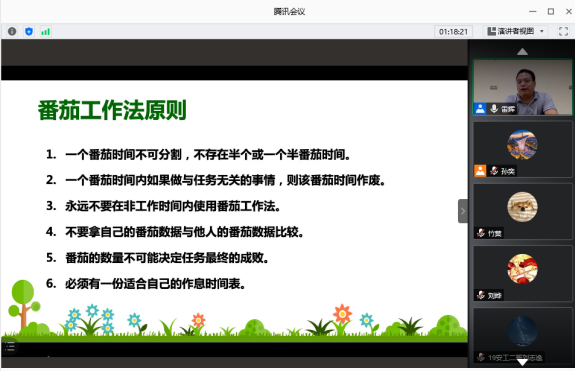Click the blue host badge on 雷辉
Image resolution: width=576 pixels, height=372 pixels.
point(480,109)
